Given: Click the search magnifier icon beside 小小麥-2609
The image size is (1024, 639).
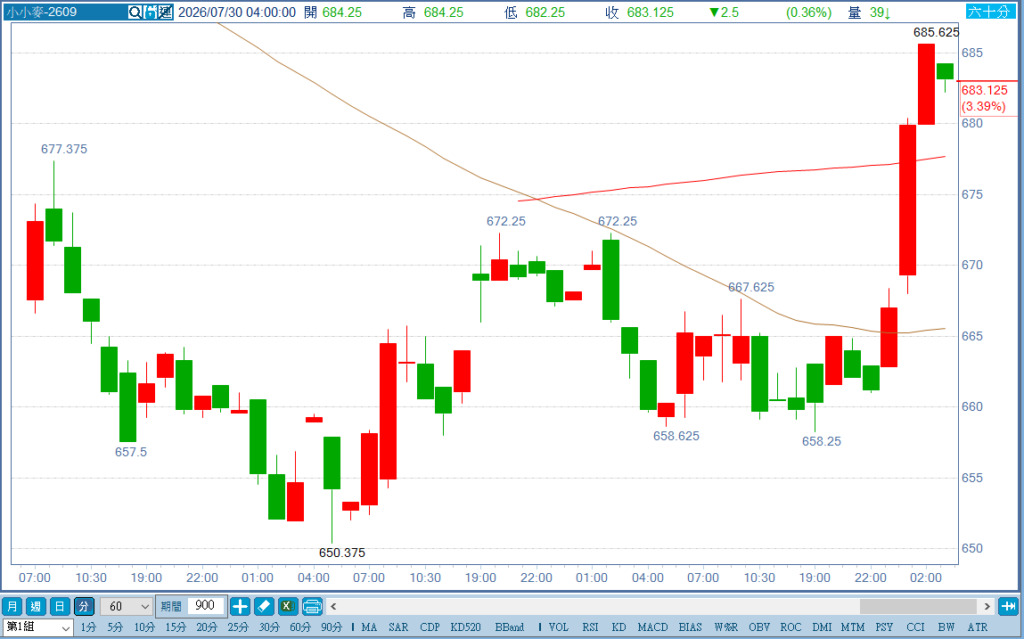Looking at the screenshot, I should click(135, 12).
